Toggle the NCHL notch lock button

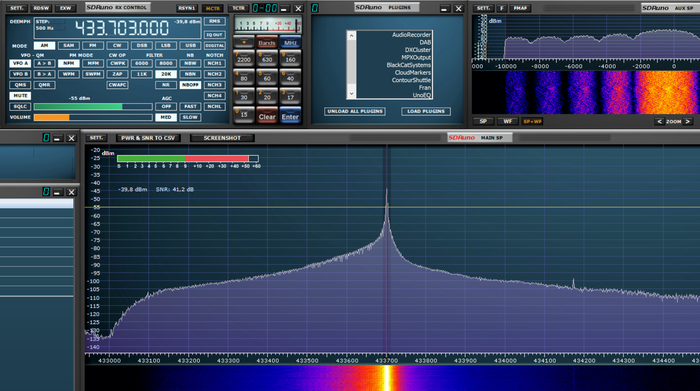(215, 107)
